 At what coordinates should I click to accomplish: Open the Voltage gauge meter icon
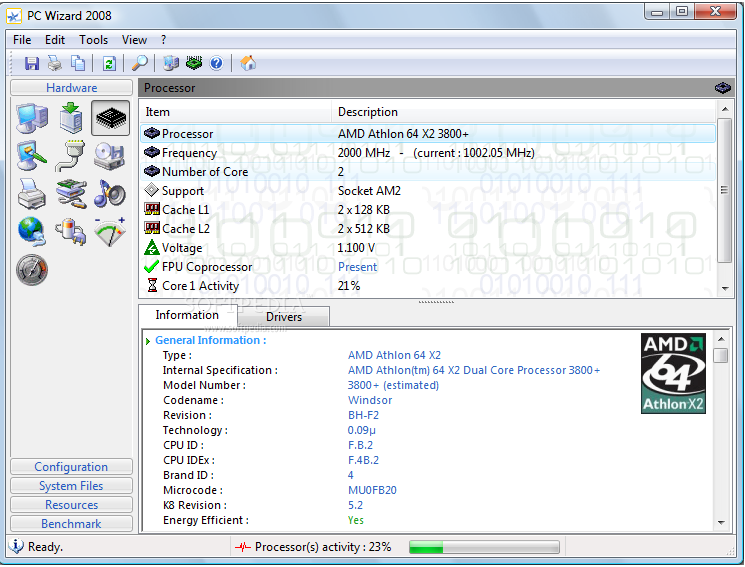coord(110,232)
